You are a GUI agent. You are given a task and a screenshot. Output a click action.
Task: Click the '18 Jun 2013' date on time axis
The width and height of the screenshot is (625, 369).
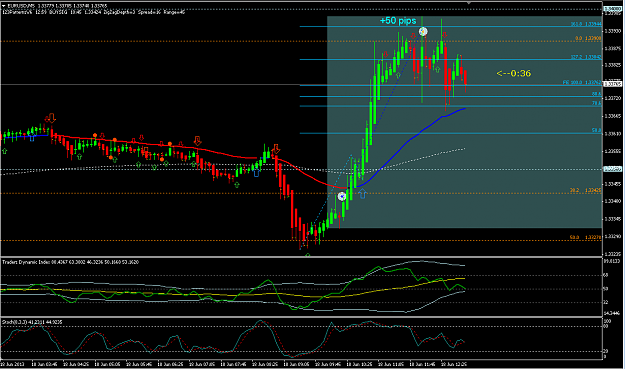tap(12, 364)
